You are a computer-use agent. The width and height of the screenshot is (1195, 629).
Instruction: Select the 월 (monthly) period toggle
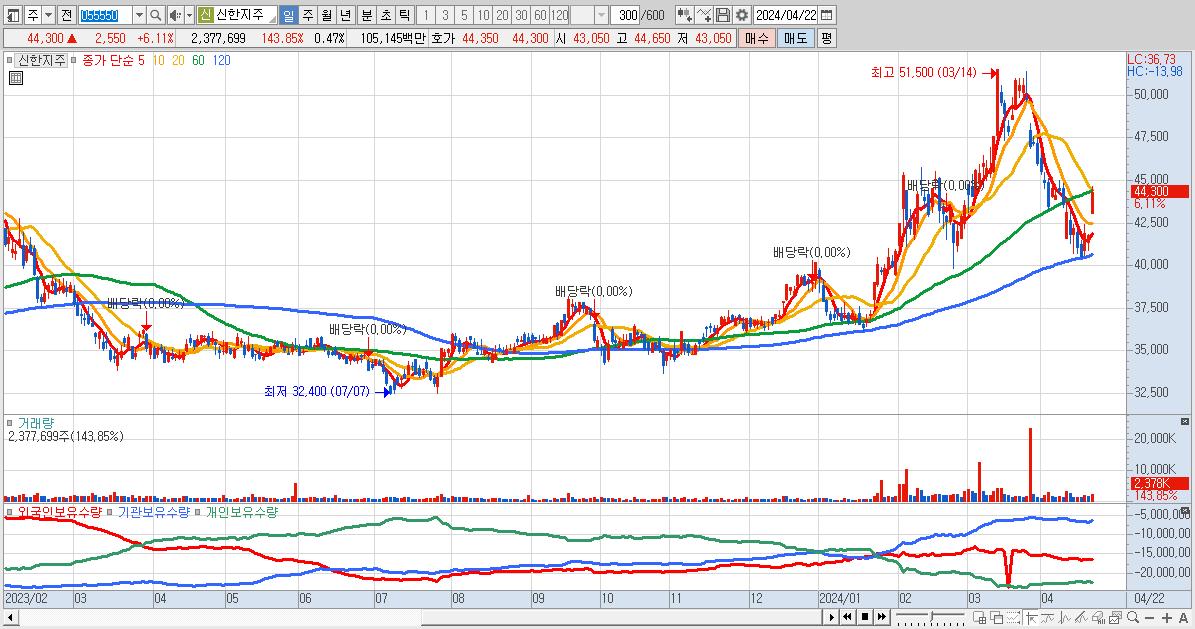pos(326,14)
